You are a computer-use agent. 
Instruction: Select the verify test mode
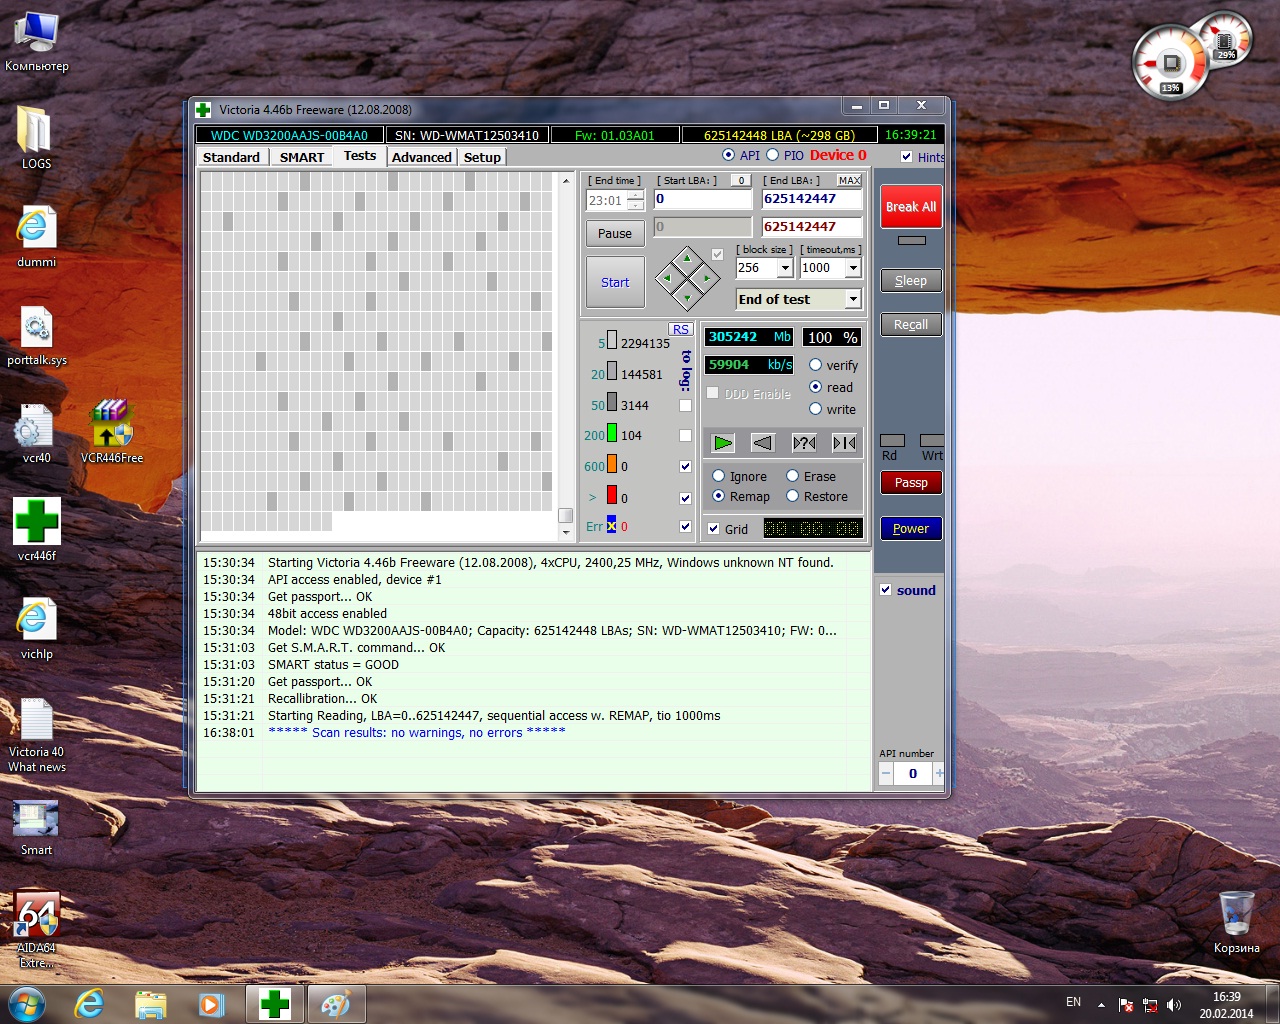click(x=816, y=365)
